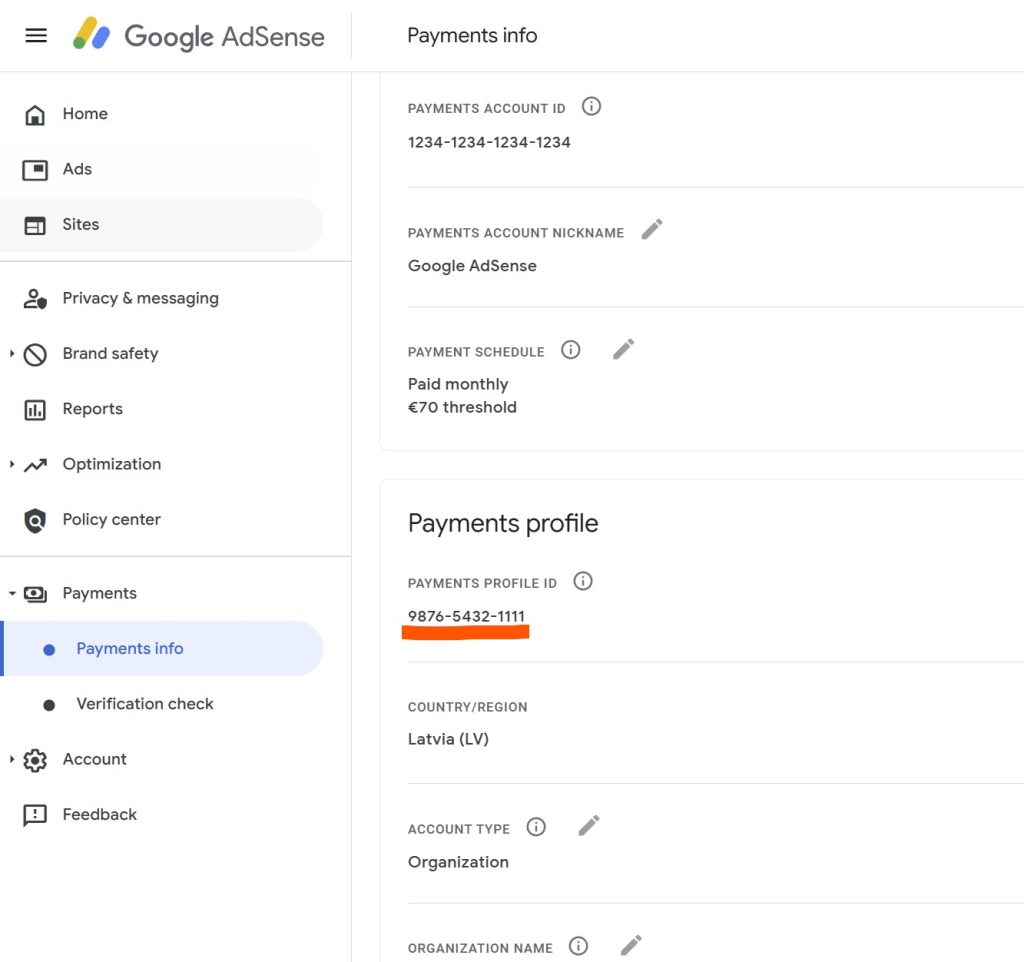Edit the payments account nickname pencil
Screen dimensions: 1024x962
tap(652, 230)
